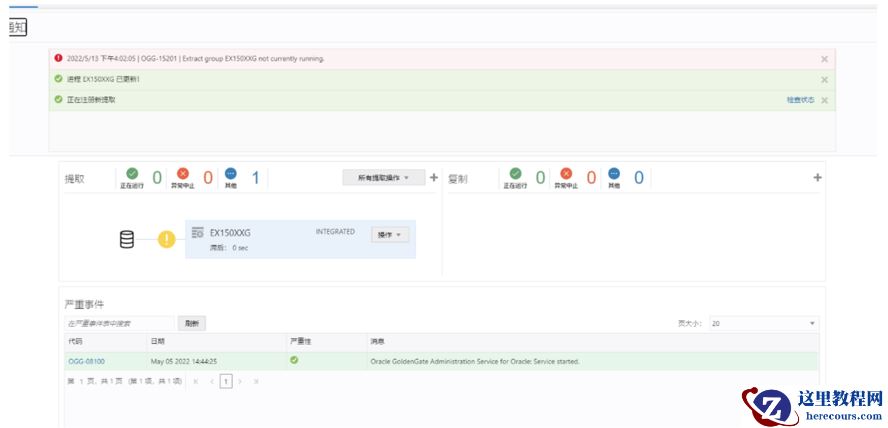Click extract other blue icon
Image resolution: width=888 pixels, height=428 pixels.
pyautogui.click(x=230, y=173)
